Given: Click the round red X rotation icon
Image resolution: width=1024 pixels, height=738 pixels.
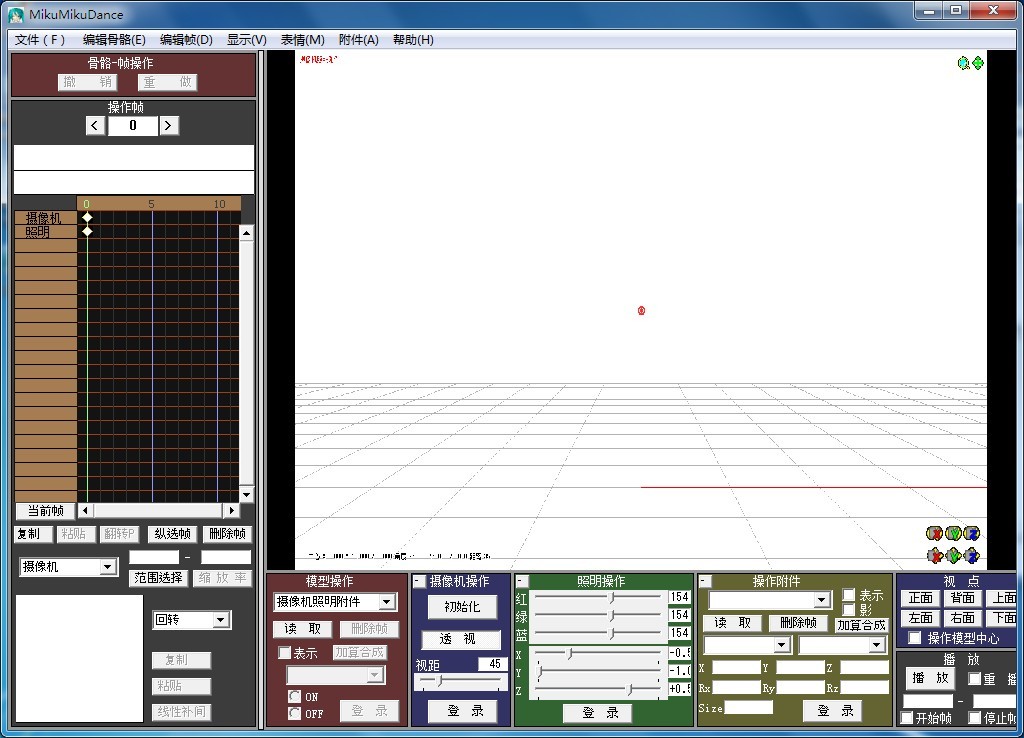Looking at the screenshot, I should pos(935,534).
